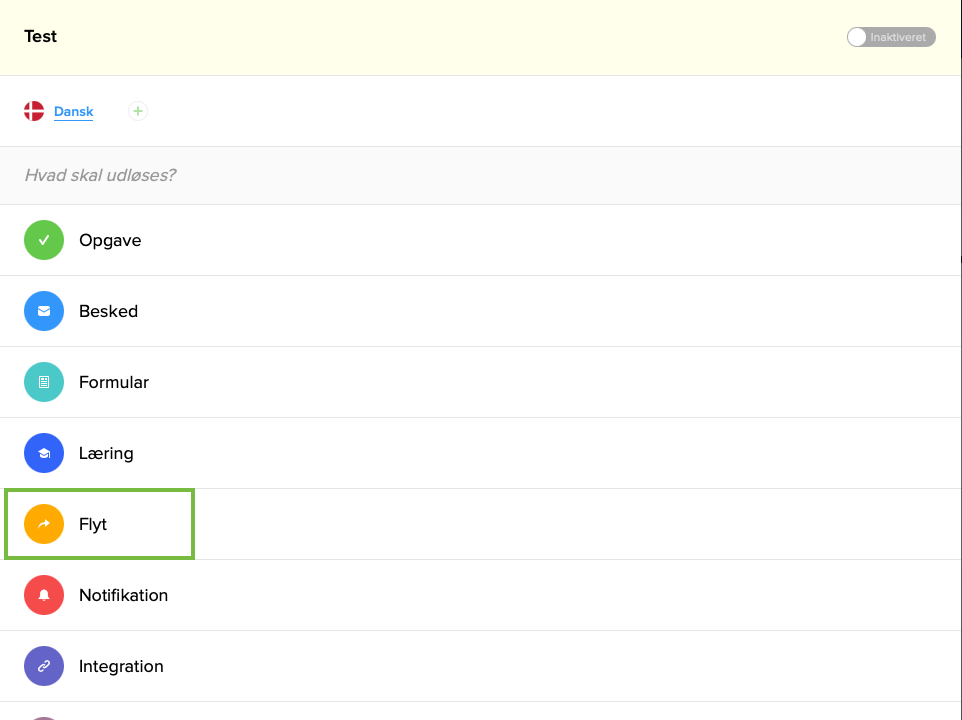Viewport: 962px width, 720px height.
Task: Add a new language with plus icon
Action: 138,111
